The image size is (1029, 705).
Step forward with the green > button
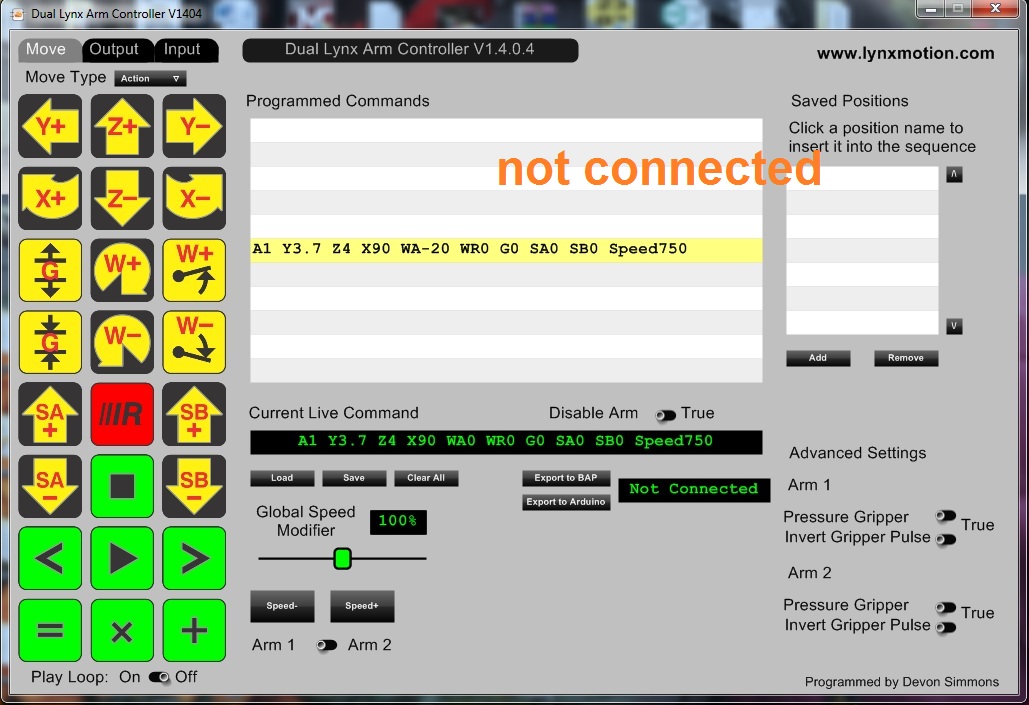(194, 558)
